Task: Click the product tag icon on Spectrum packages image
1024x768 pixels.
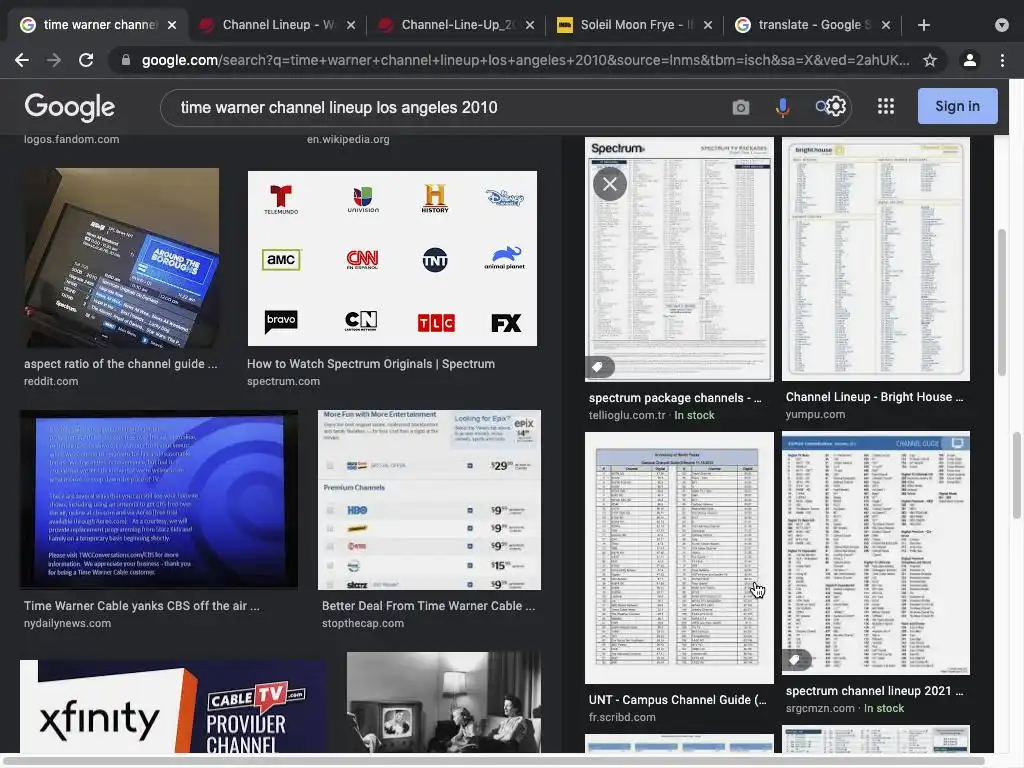Action: pyautogui.click(x=598, y=367)
